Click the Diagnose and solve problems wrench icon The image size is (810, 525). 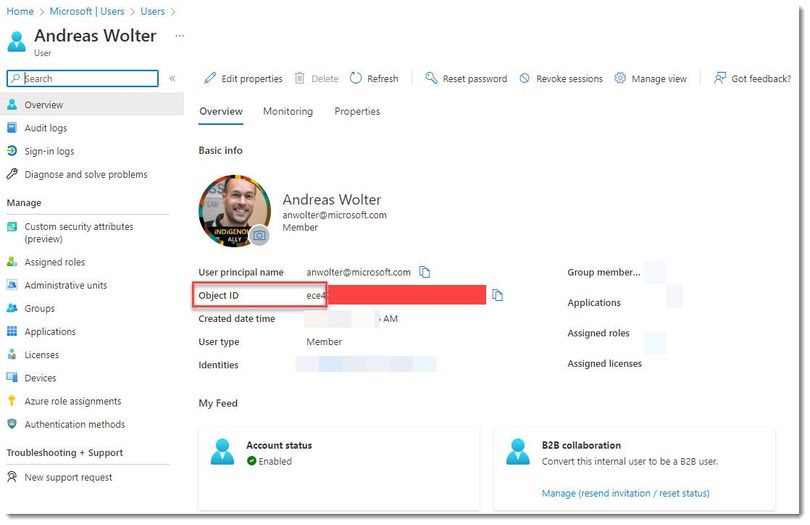pyautogui.click(x=12, y=174)
